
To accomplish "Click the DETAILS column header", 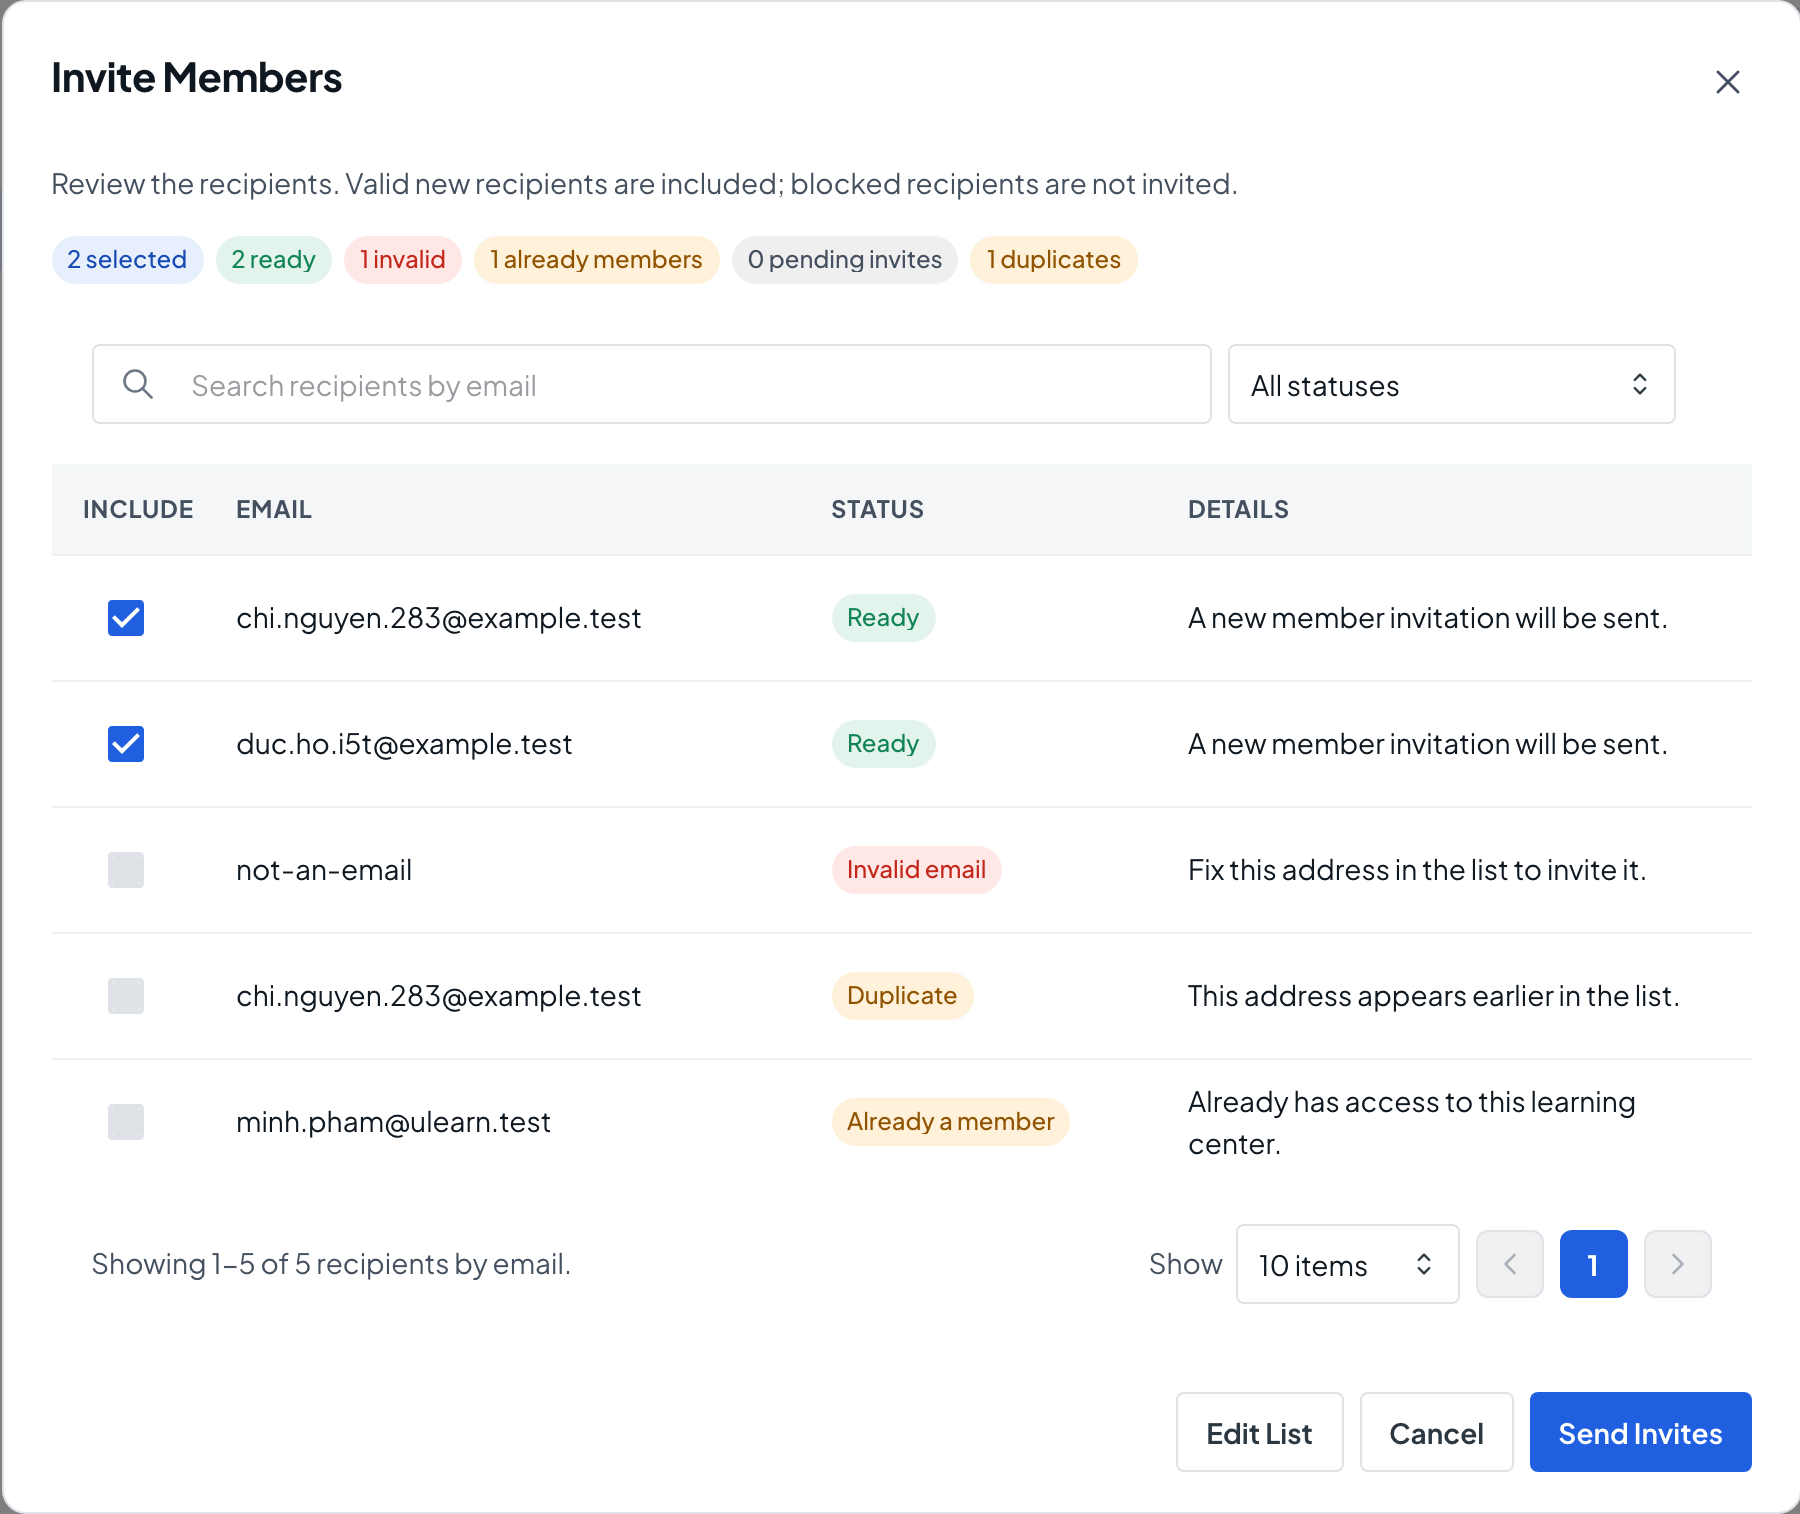I will [x=1238, y=509].
